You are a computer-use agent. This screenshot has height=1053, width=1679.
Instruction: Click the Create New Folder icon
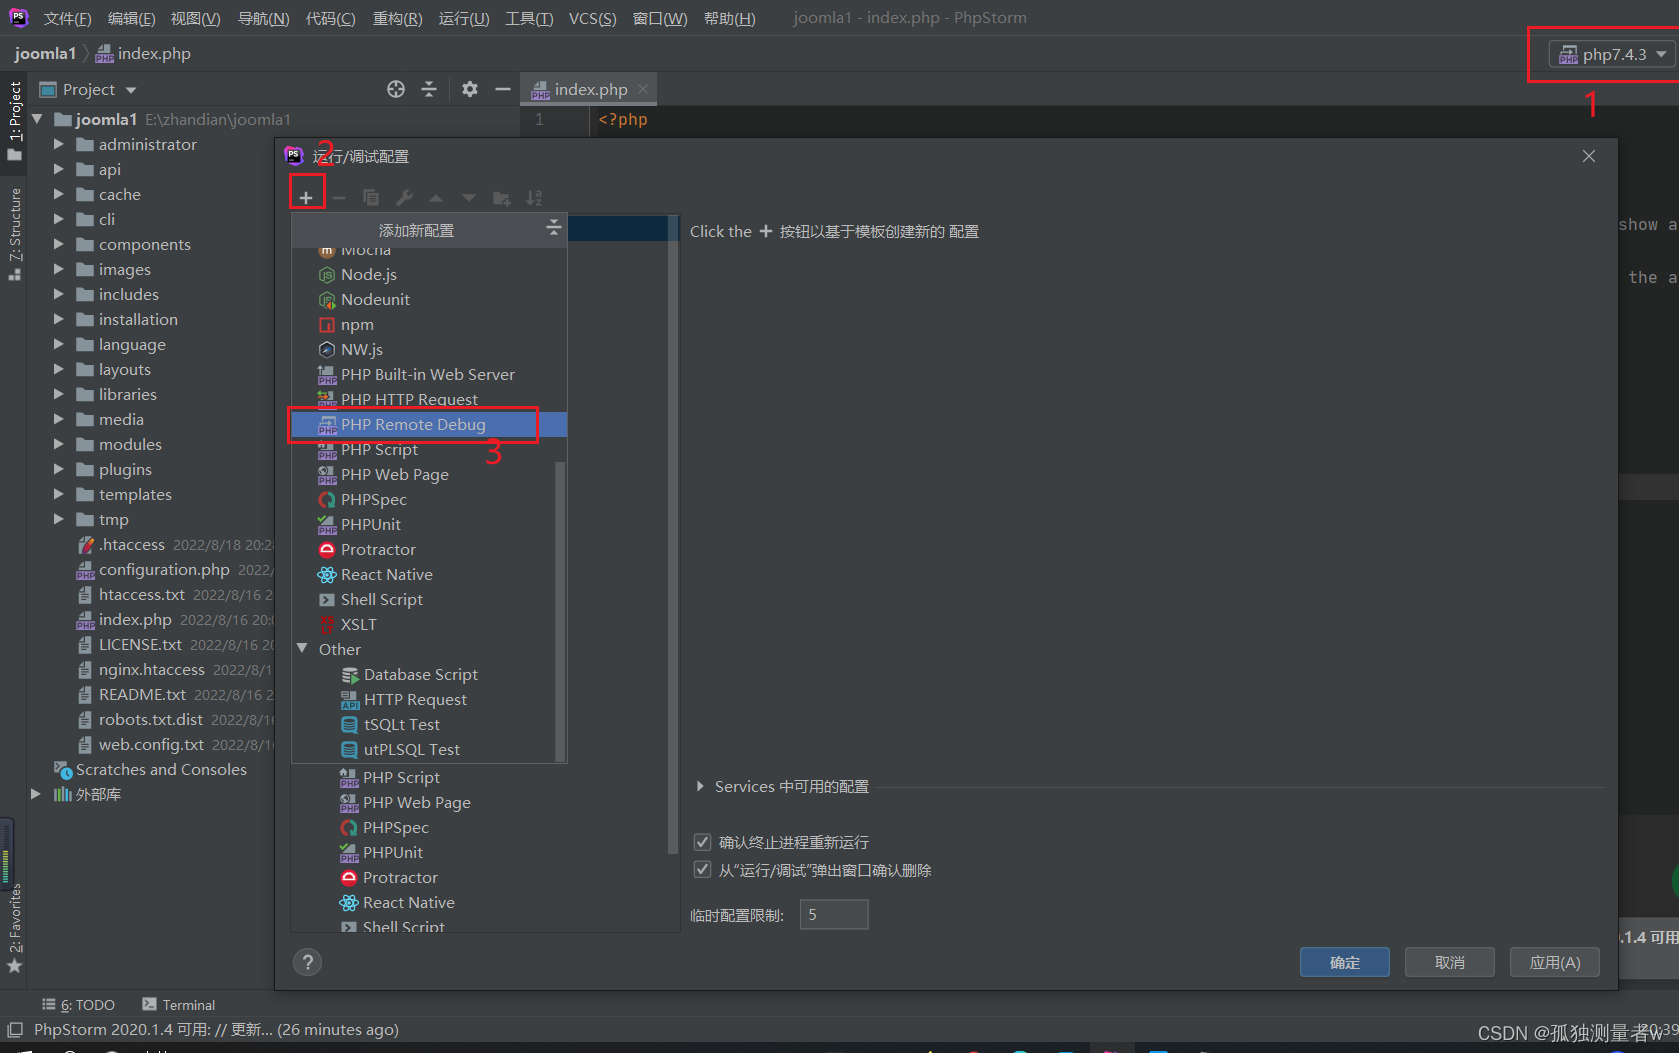[501, 197]
